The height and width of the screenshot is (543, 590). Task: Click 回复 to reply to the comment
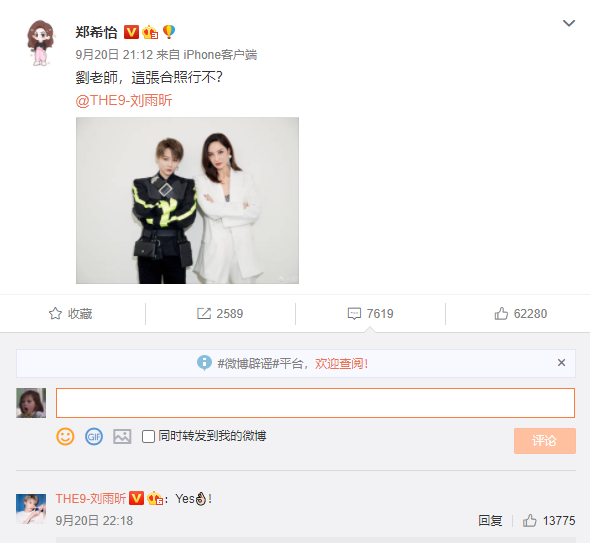[490, 521]
